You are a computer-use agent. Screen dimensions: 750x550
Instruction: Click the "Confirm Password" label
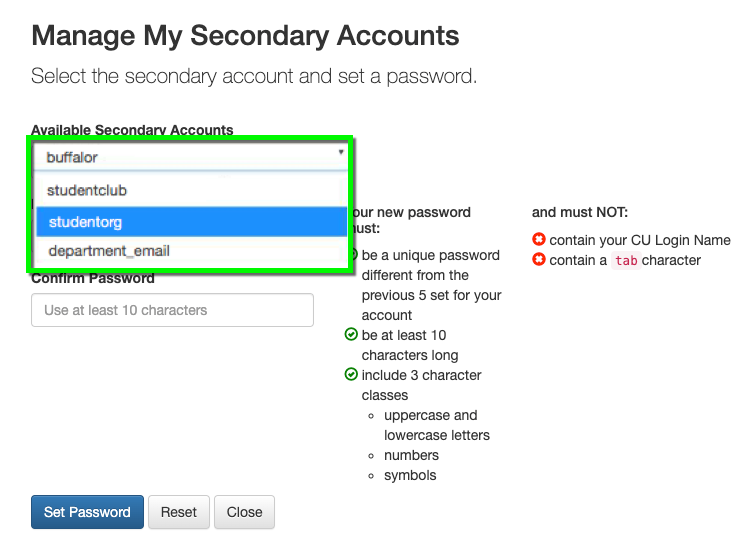pyautogui.click(x=93, y=279)
